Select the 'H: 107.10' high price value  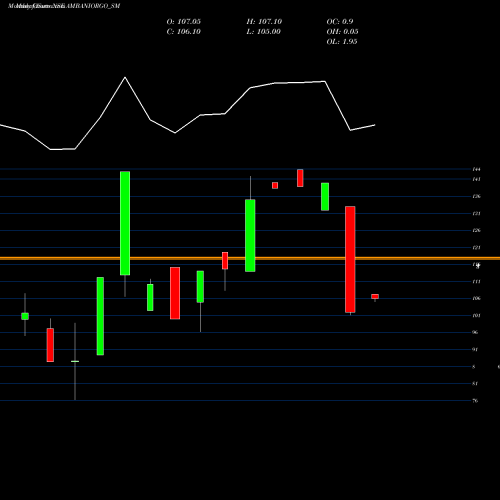(x=264, y=22)
